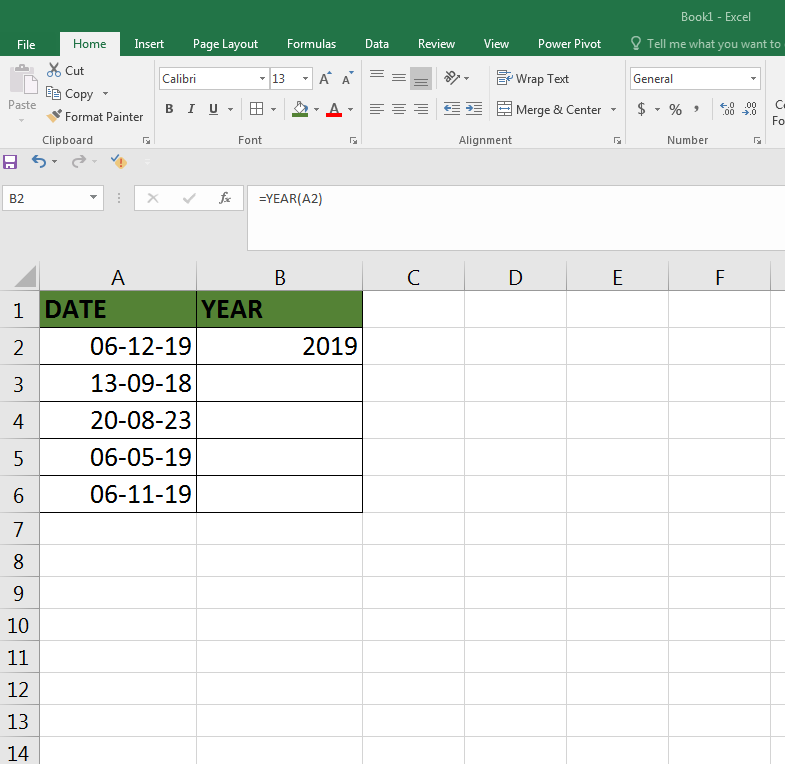Click the Increase Indent icon
The image size is (785, 764).
(474, 109)
